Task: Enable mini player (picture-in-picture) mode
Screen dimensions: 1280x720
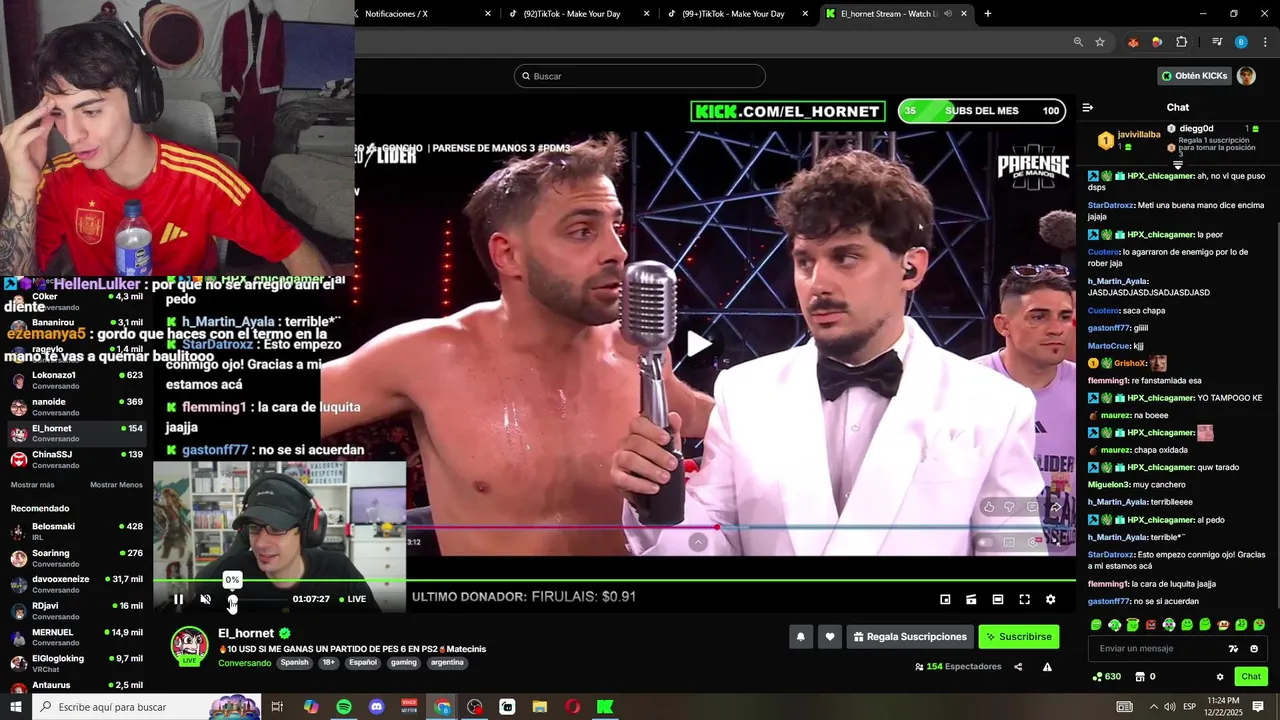Action: click(x=945, y=599)
